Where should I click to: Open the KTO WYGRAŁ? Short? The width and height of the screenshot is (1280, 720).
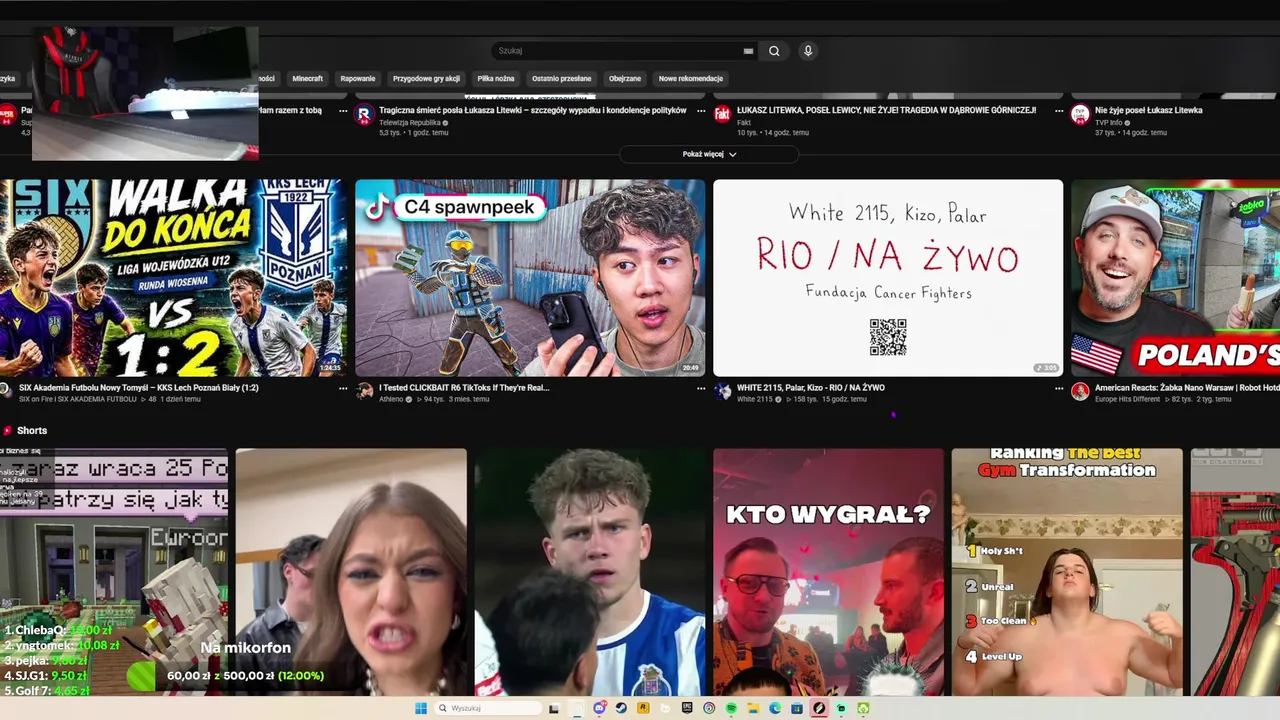click(828, 572)
